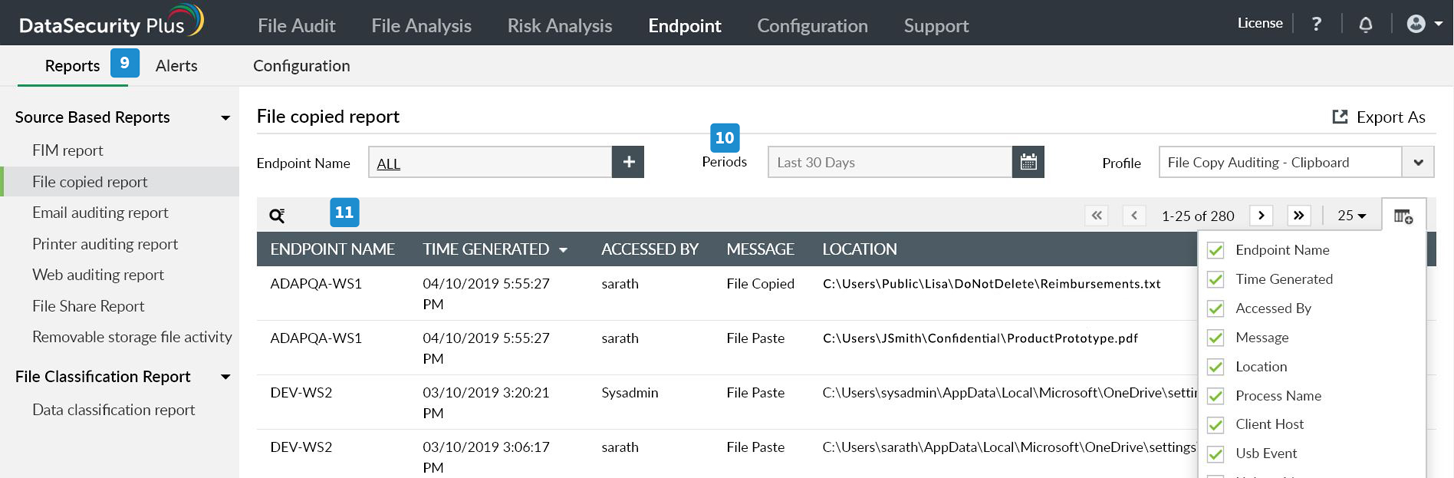Click the add endpoint plus icon
This screenshot has height=478, width=1454.
pyautogui.click(x=628, y=162)
